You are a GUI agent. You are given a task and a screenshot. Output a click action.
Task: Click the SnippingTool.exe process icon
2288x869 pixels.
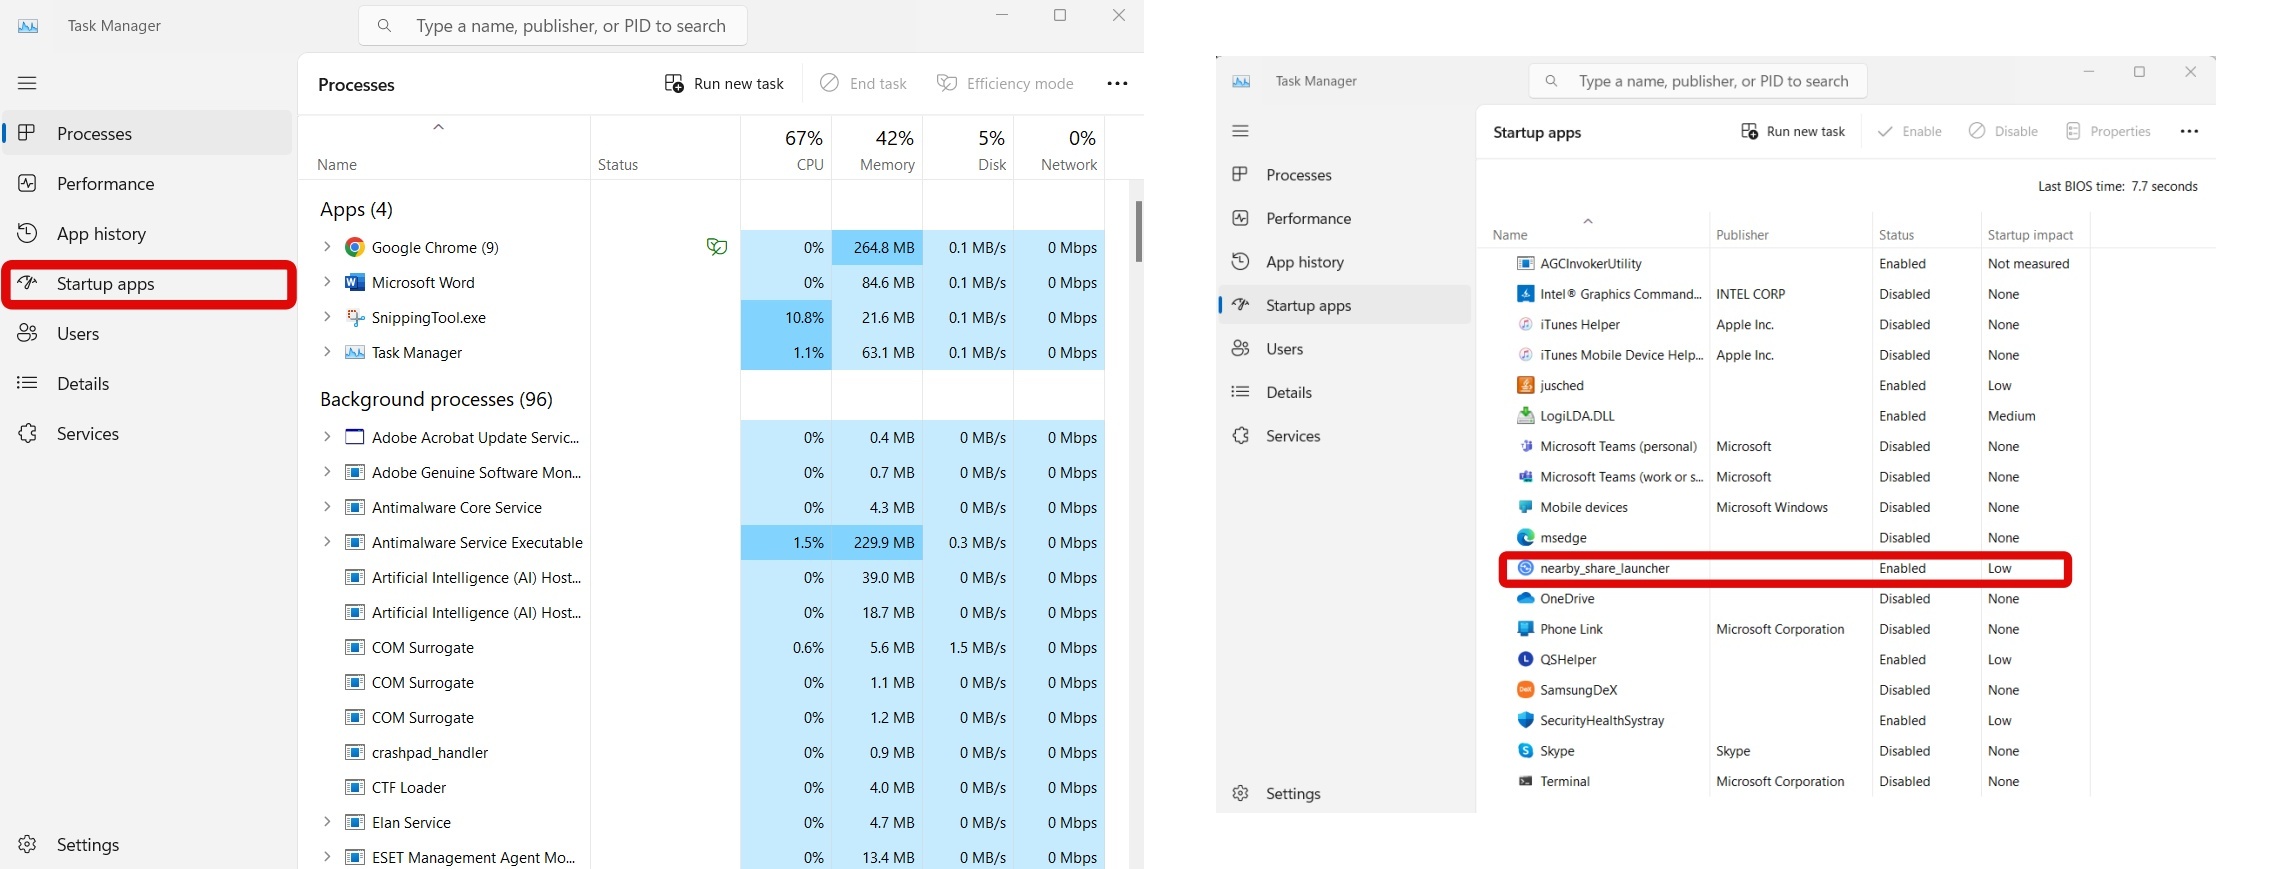354,317
